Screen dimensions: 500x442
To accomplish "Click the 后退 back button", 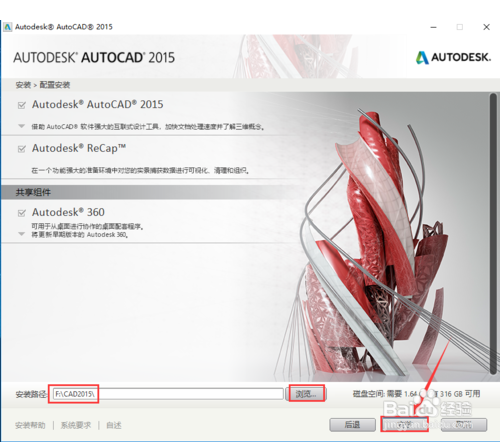I will coord(352,425).
